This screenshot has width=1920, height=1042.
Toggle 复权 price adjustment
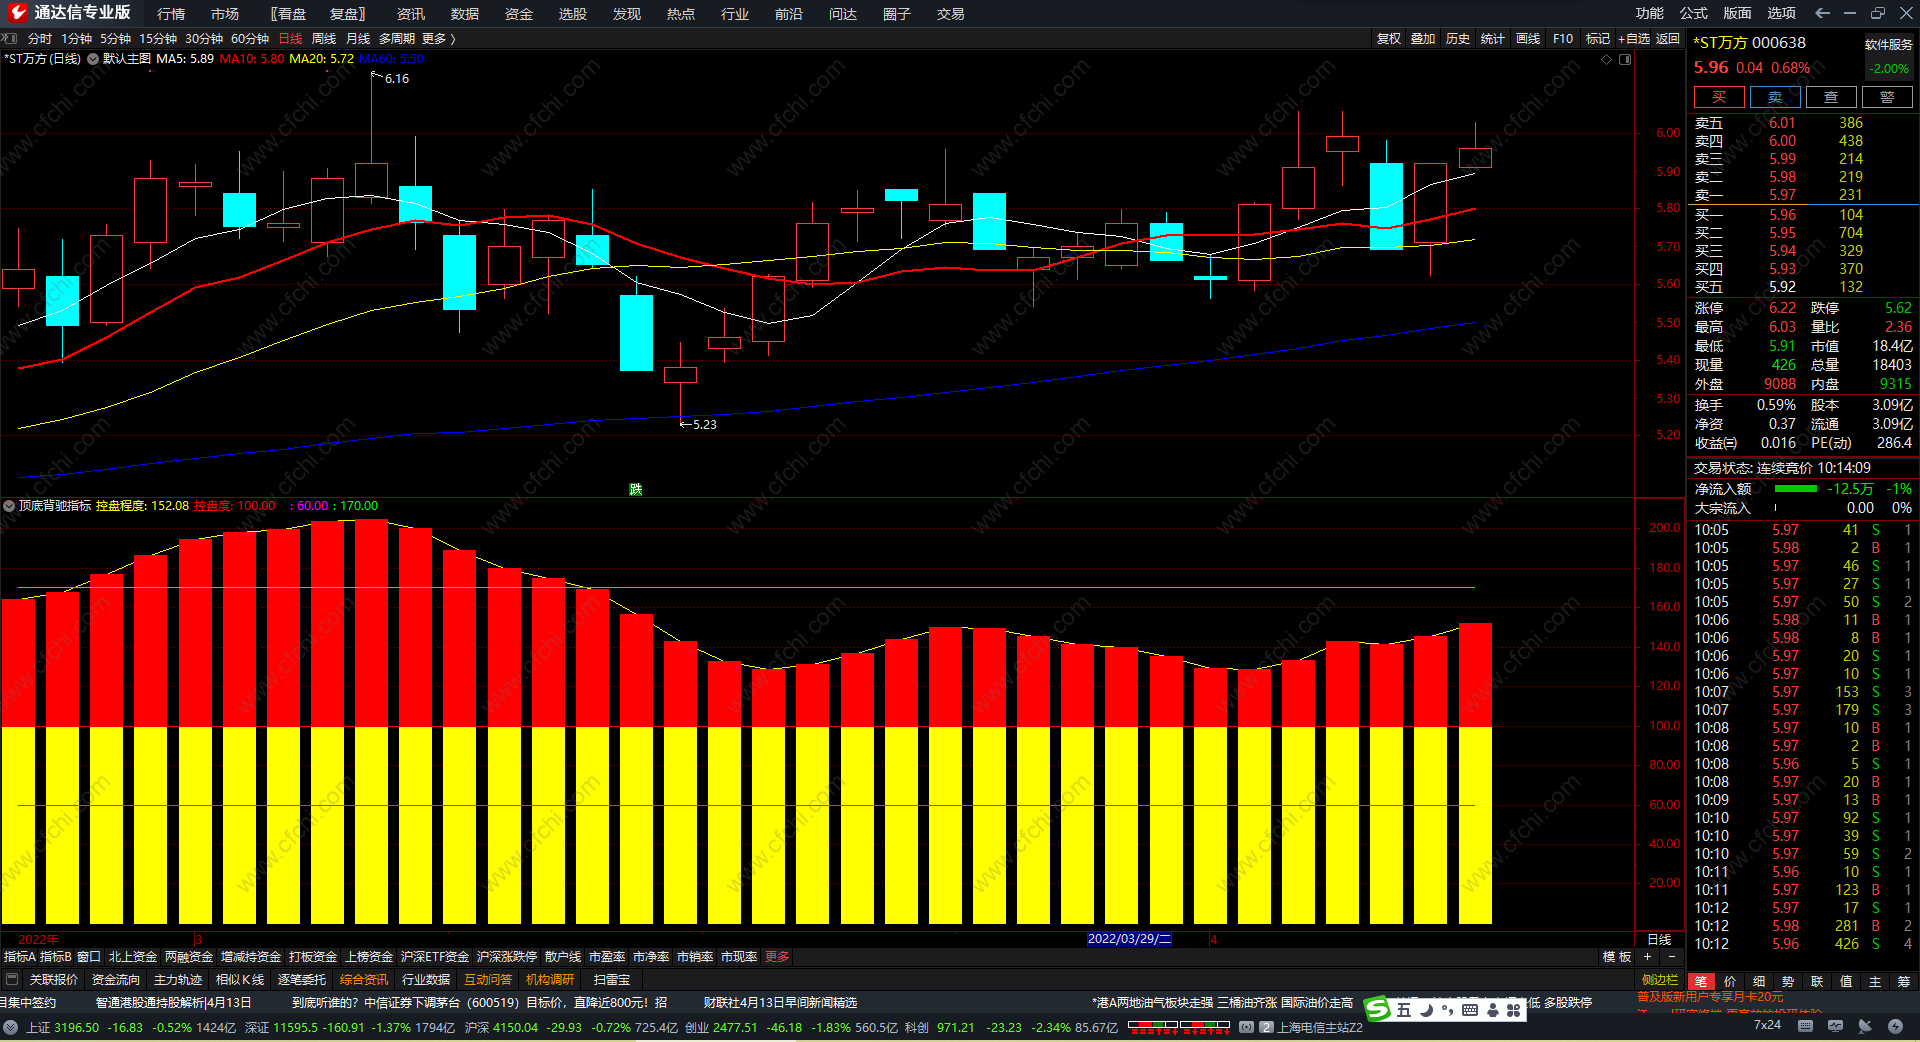1389,39
